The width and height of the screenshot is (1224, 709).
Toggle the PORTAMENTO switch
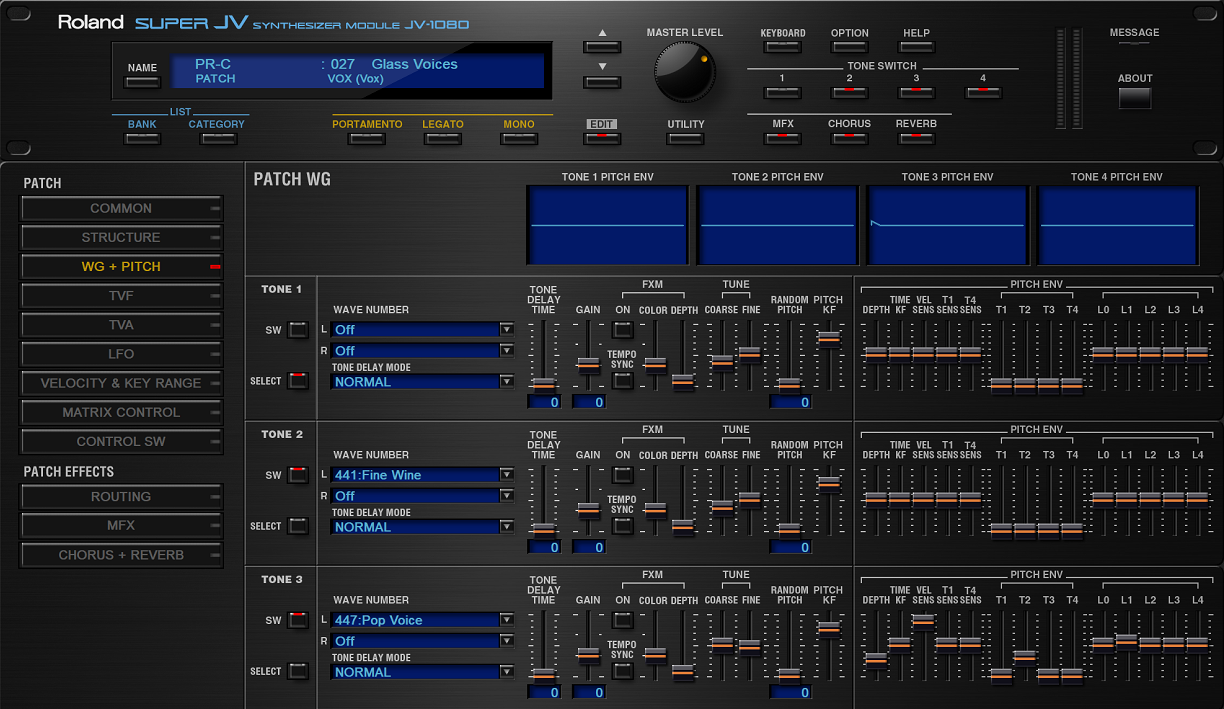pyautogui.click(x=367, y=138)
